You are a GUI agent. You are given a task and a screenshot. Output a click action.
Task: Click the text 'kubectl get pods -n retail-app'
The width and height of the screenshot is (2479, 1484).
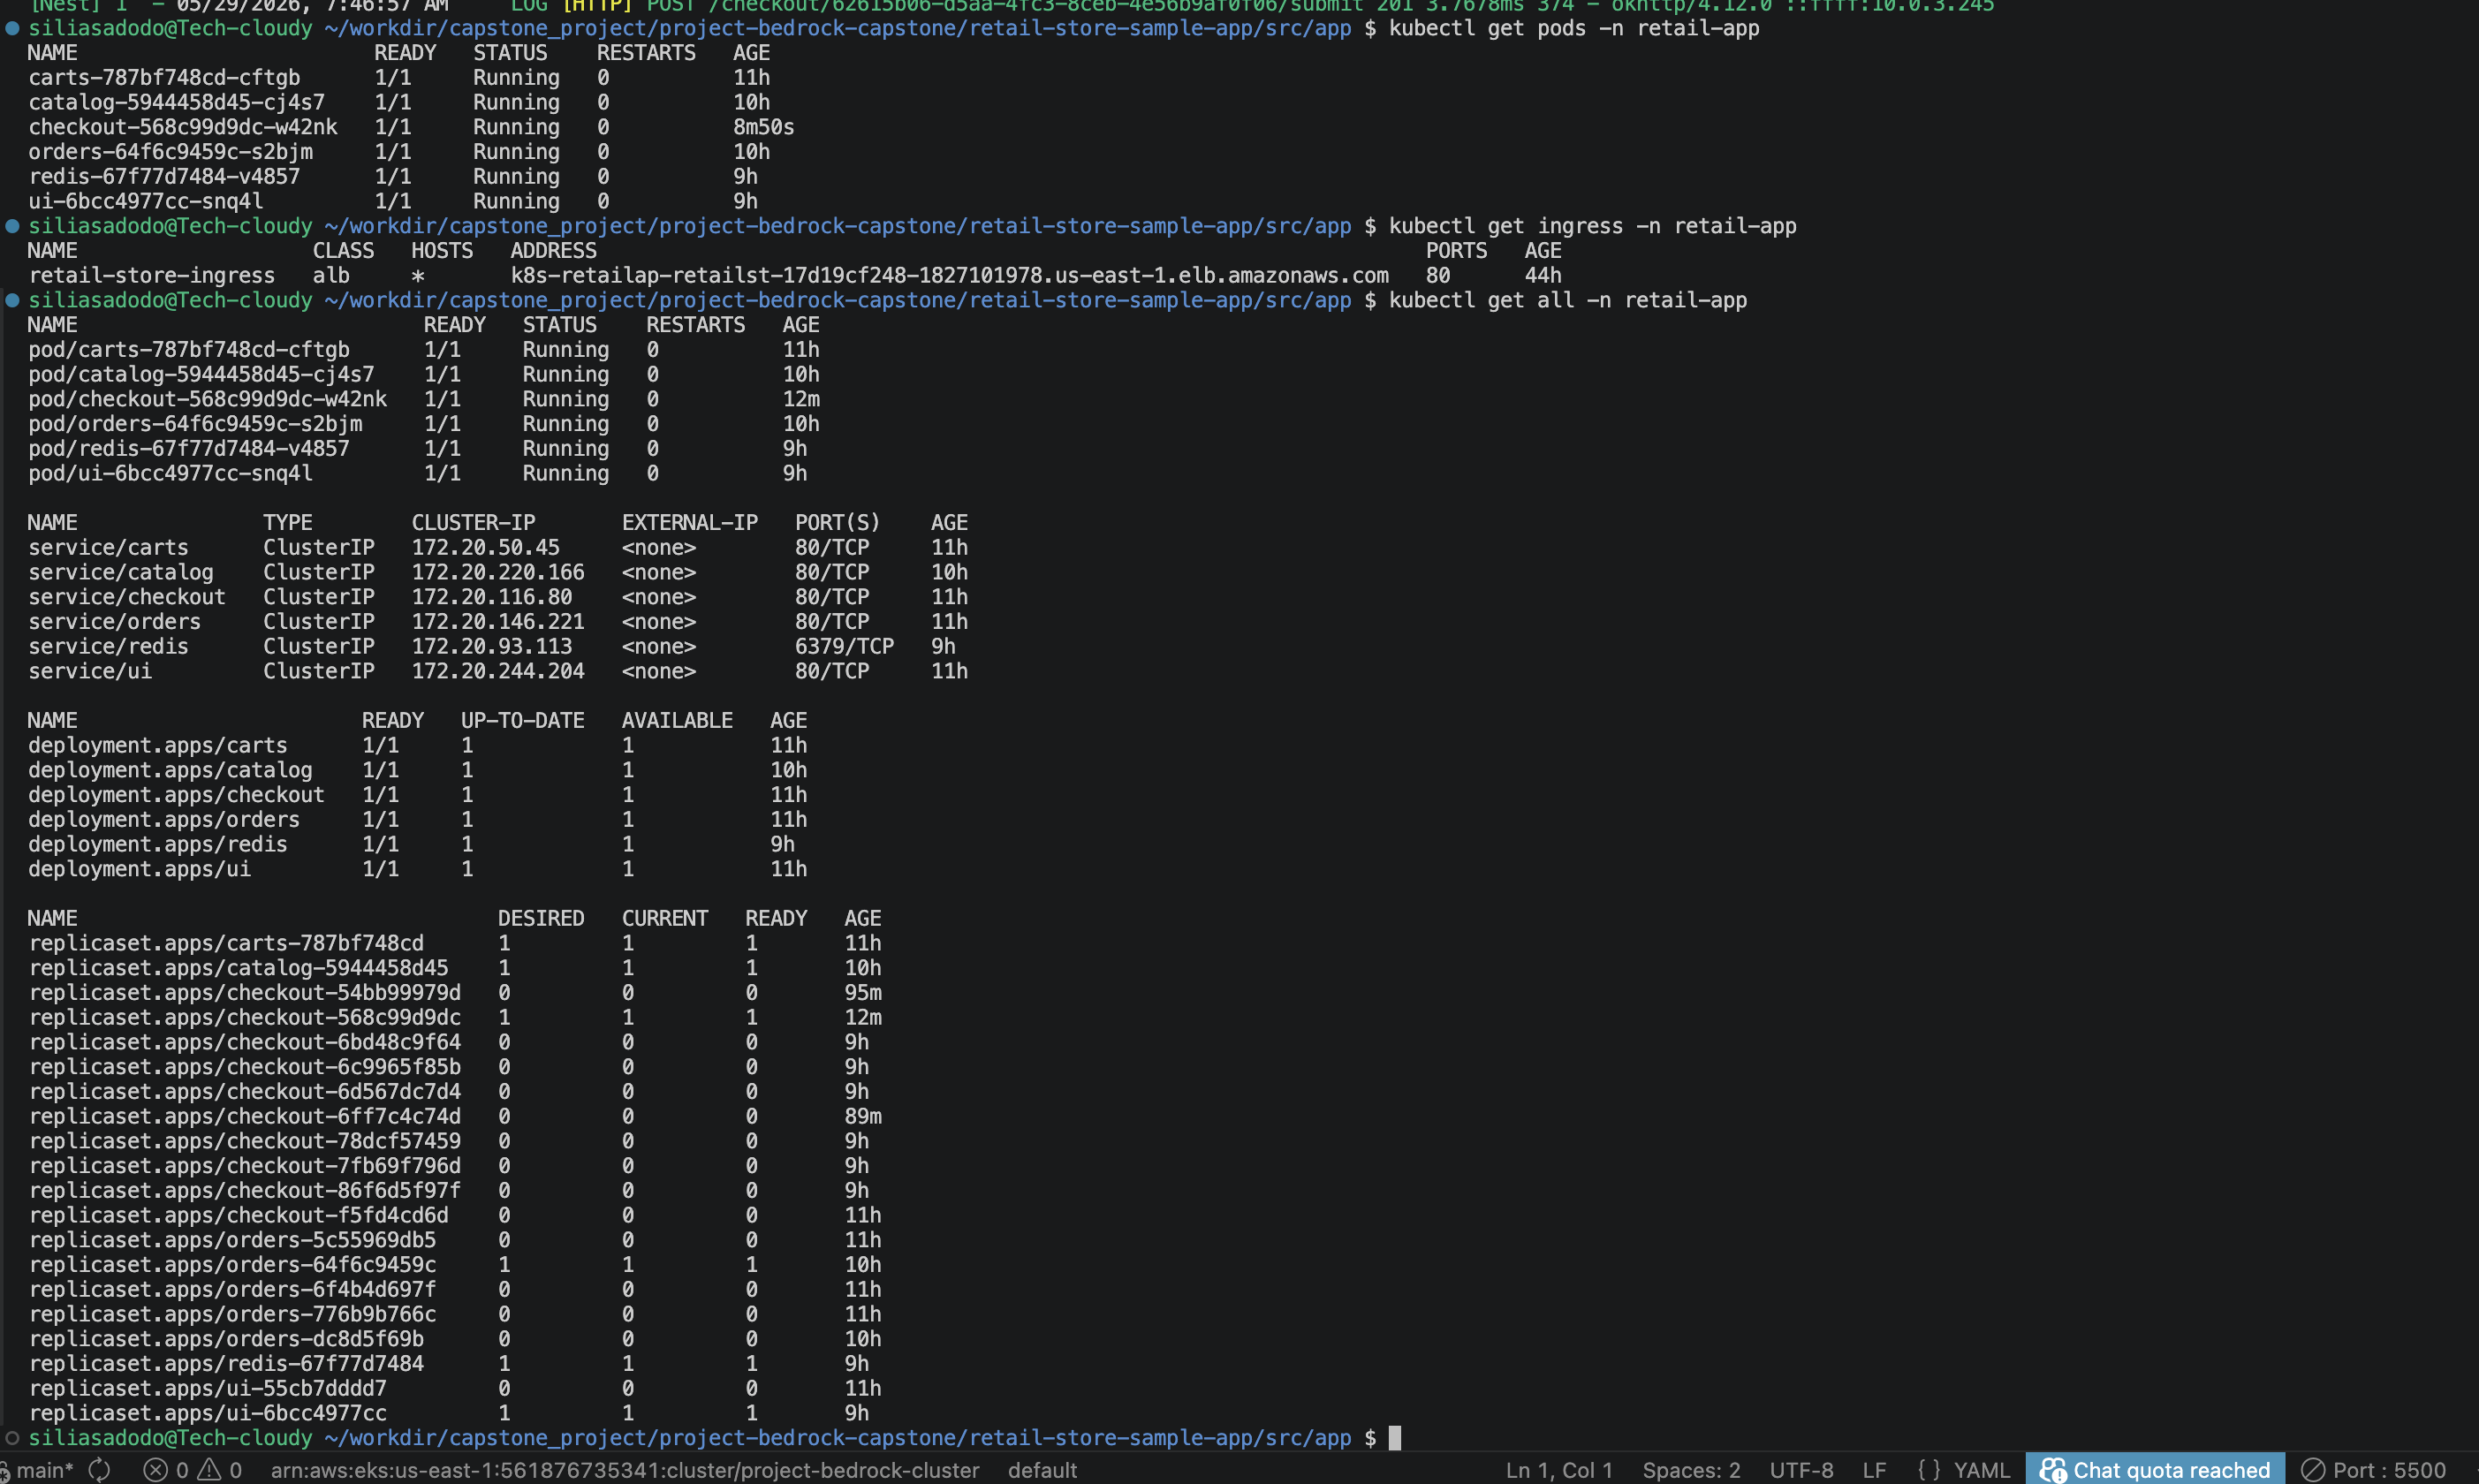(1573, 28)
